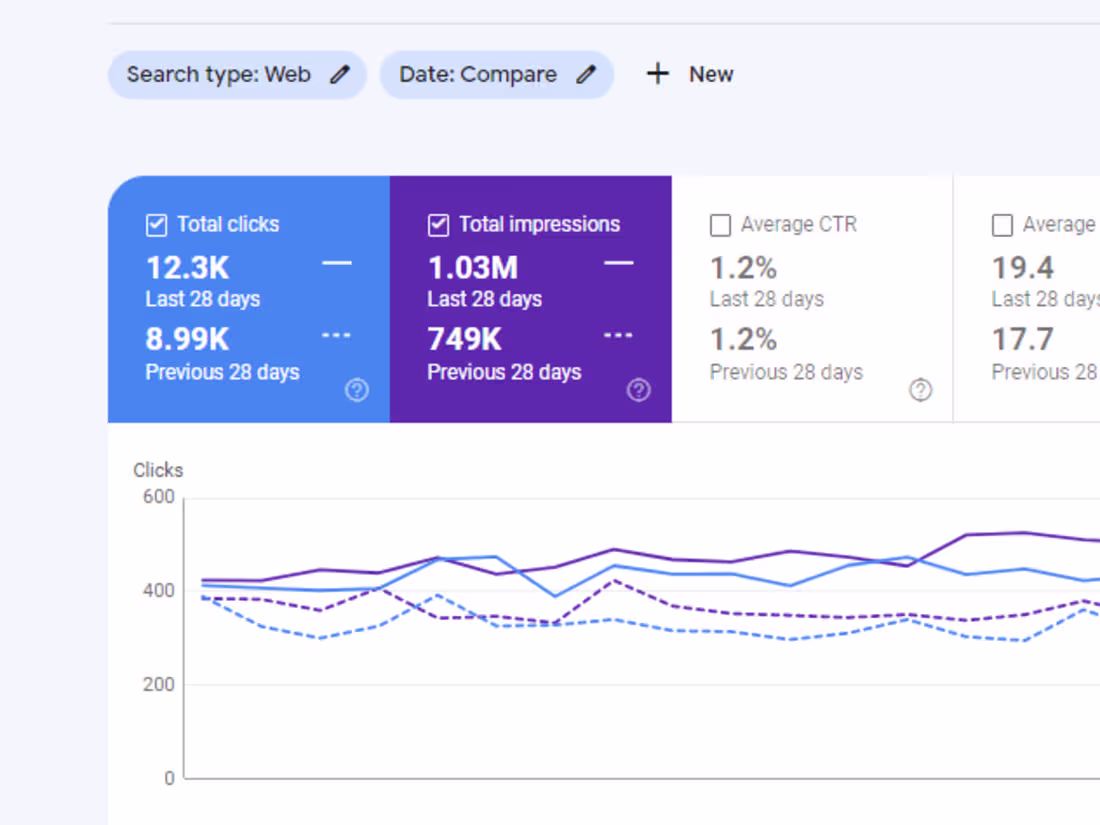Open the New filter menu
The width and height of the screenshot is (1100, 825).
point(689,73)
